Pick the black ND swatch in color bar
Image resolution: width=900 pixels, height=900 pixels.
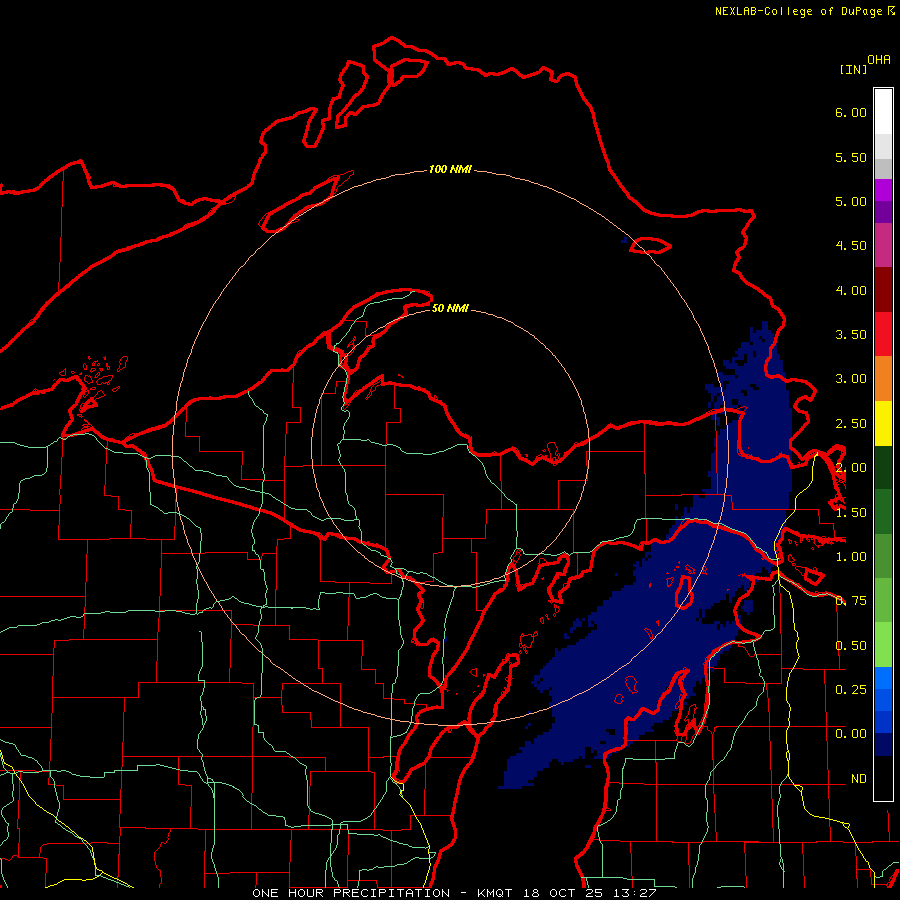coord(883,778)
